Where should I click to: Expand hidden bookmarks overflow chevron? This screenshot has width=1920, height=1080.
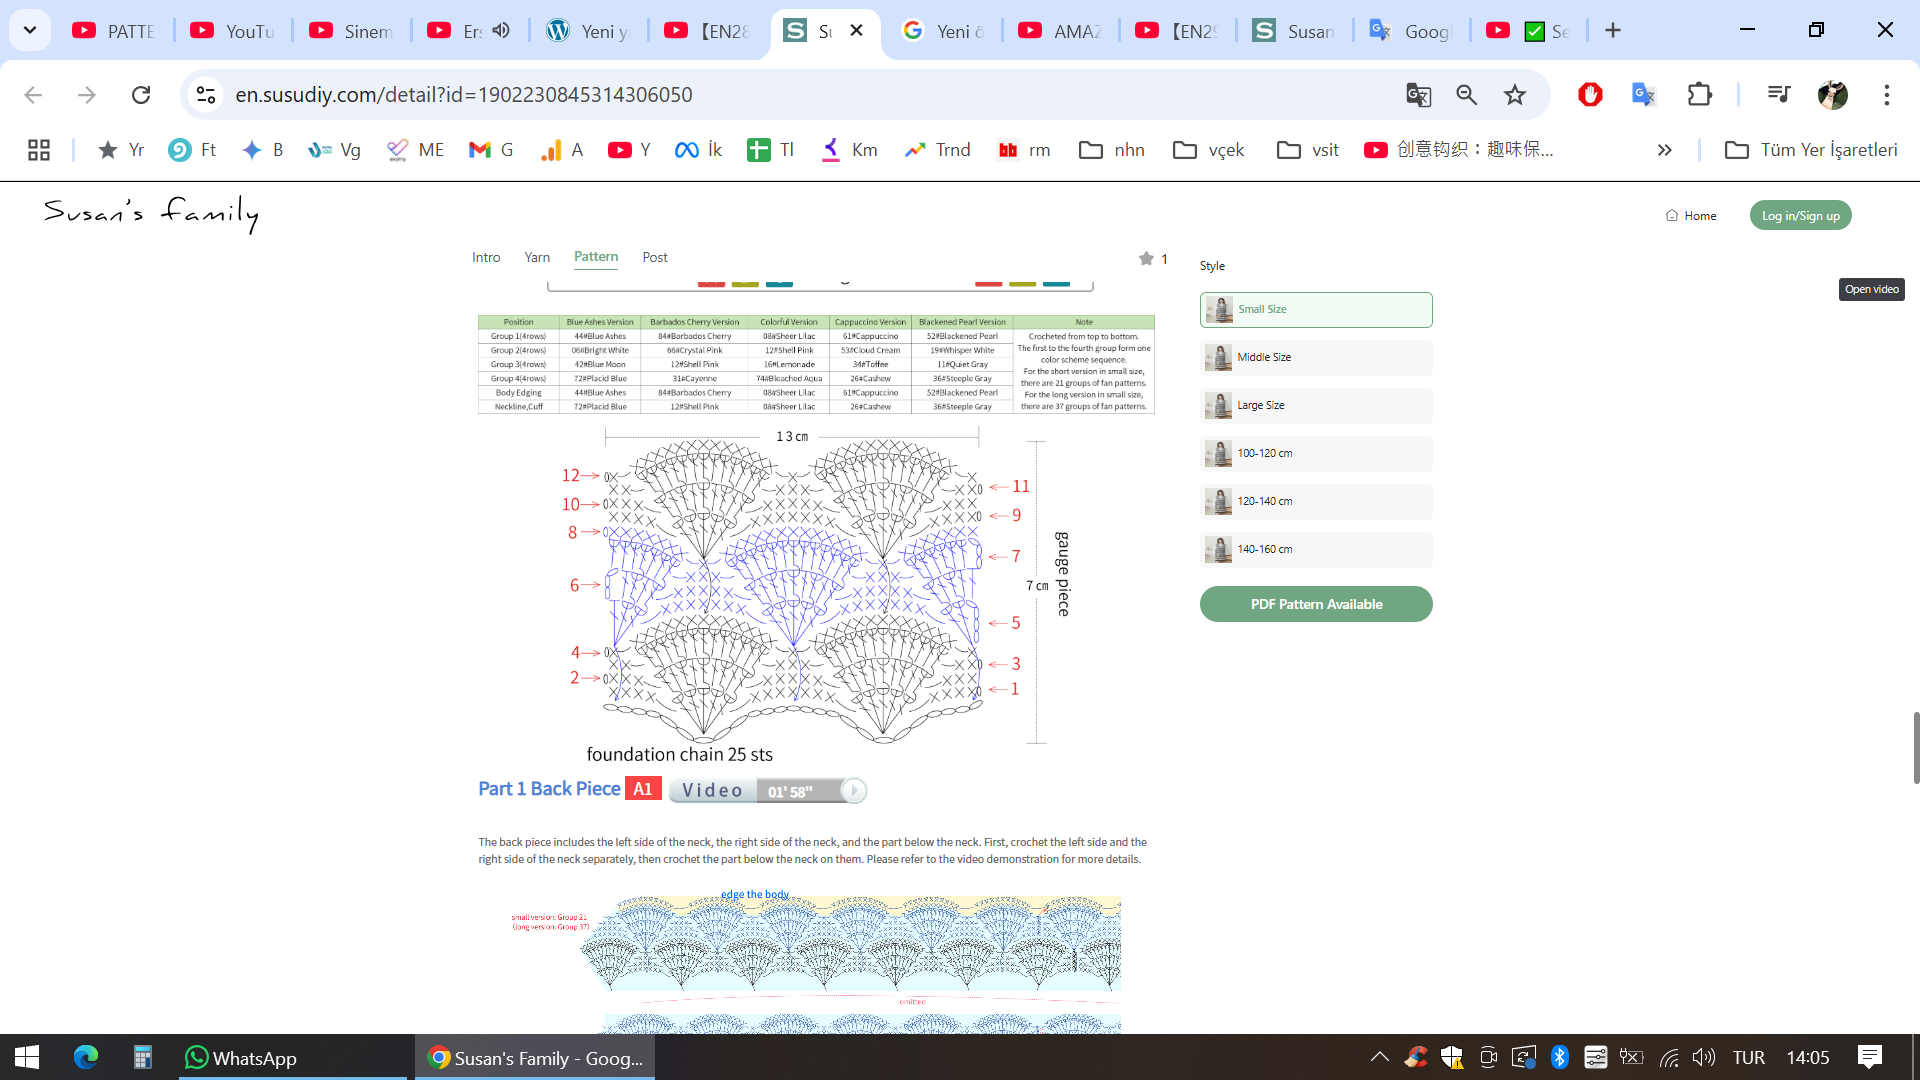pyautogui.click(x=1664, y=150)
